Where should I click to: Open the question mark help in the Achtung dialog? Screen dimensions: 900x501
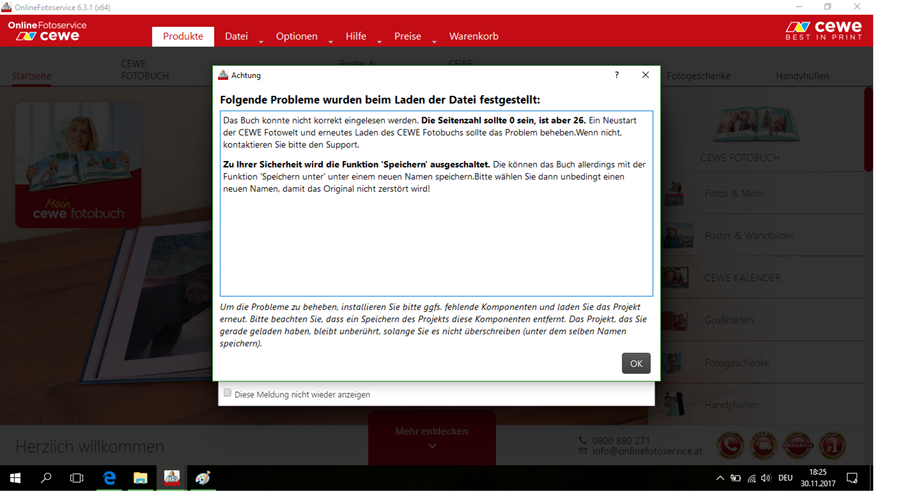[616, 75]
